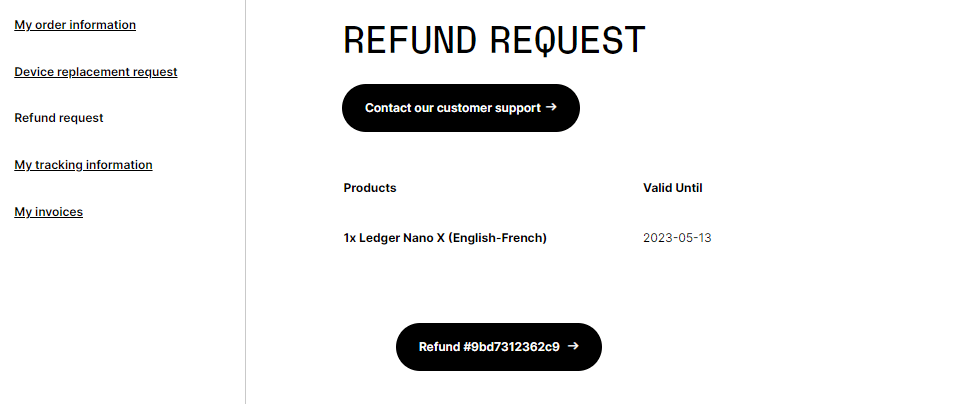Click the Valid Until column header
Image resolution: width=957 pixels, height=404 pixels.
tap(673, 188)
